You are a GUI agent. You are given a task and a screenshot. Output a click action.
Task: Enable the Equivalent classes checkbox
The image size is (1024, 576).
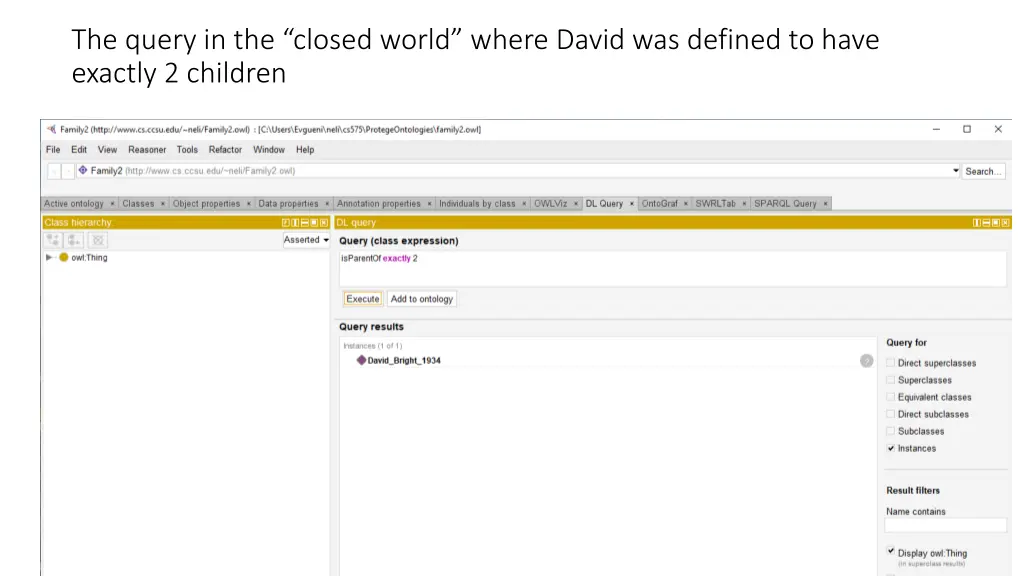pyautogui.click(x=891, y=396)
